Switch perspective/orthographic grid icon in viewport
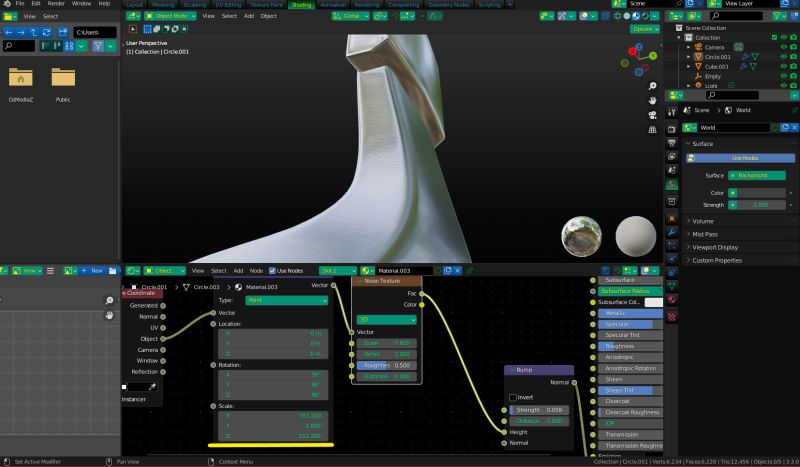The image size is (800, 467). [652, 130]
